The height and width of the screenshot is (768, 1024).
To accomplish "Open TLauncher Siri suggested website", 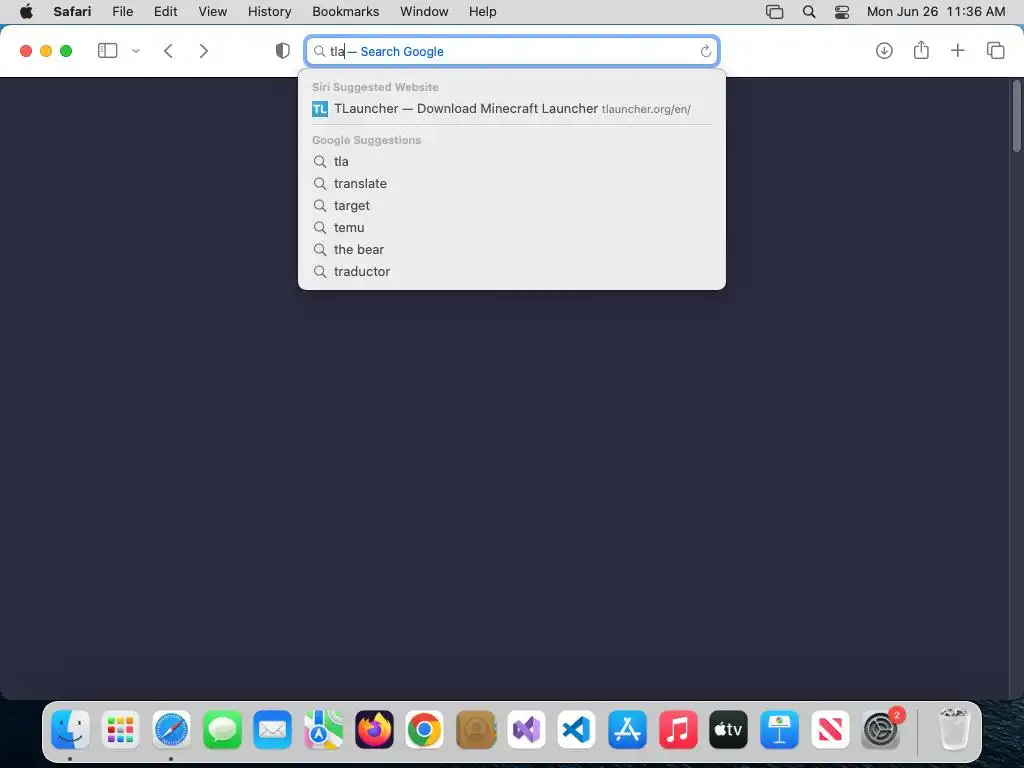I will coord(512,108).
